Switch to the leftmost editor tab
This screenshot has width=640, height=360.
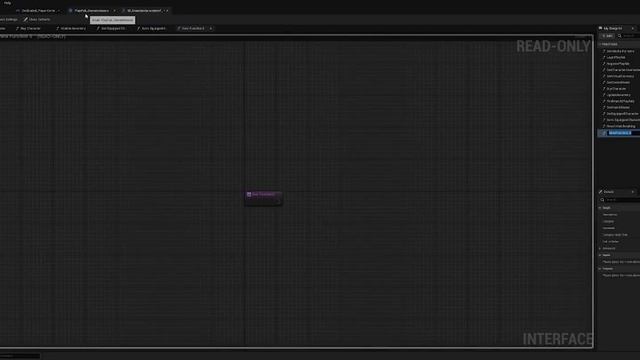tap(38, 11)
